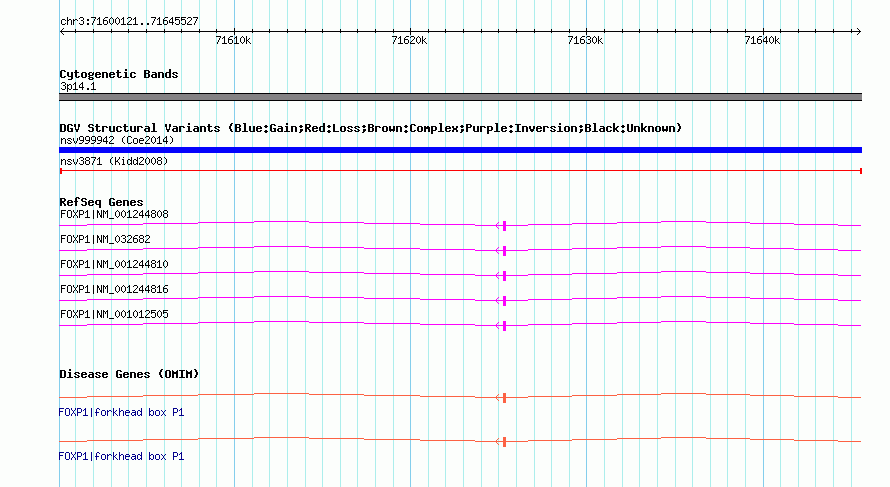This screenshot has width=890, height=487.
Task: Click the chr3:71600121..71645527 coordinate label
Action: (x=129, y=22)
